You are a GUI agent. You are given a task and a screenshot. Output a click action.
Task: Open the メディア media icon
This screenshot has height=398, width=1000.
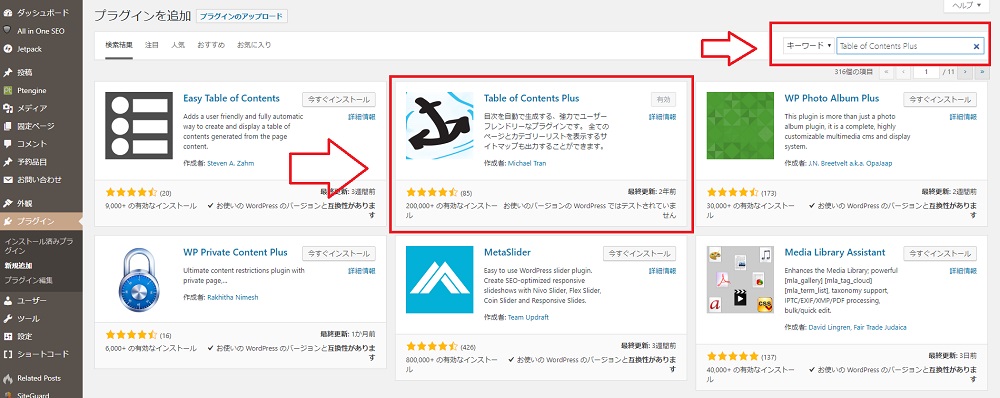[x=8, y=108]
